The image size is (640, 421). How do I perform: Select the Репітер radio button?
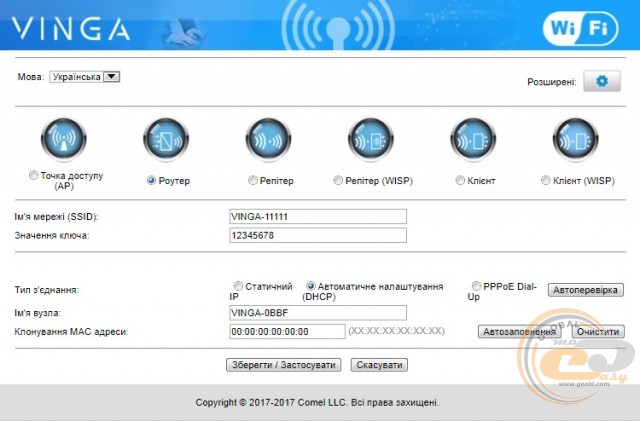point(252,181)
